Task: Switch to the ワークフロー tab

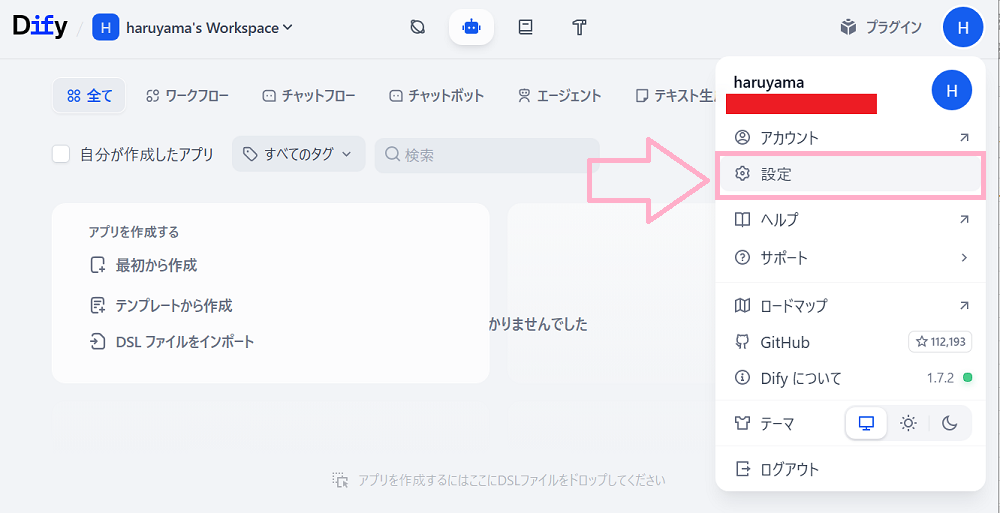Action: (x=187, y=96)
